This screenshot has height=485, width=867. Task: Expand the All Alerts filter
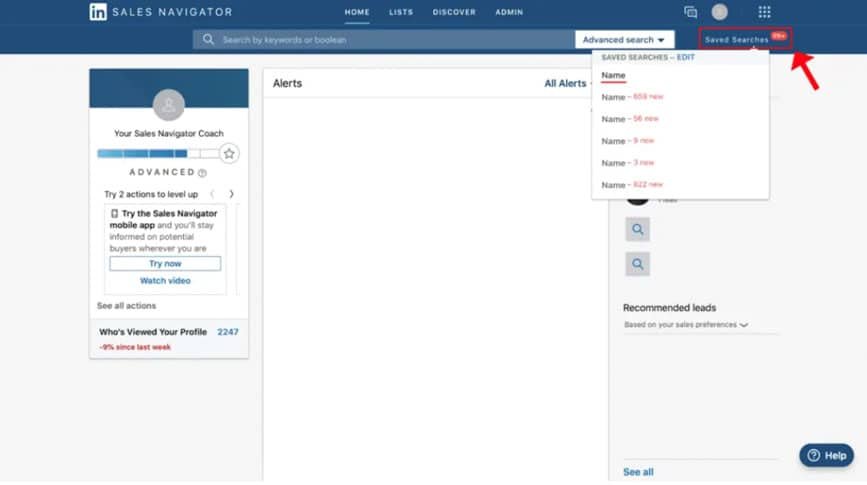coord(567,84)
